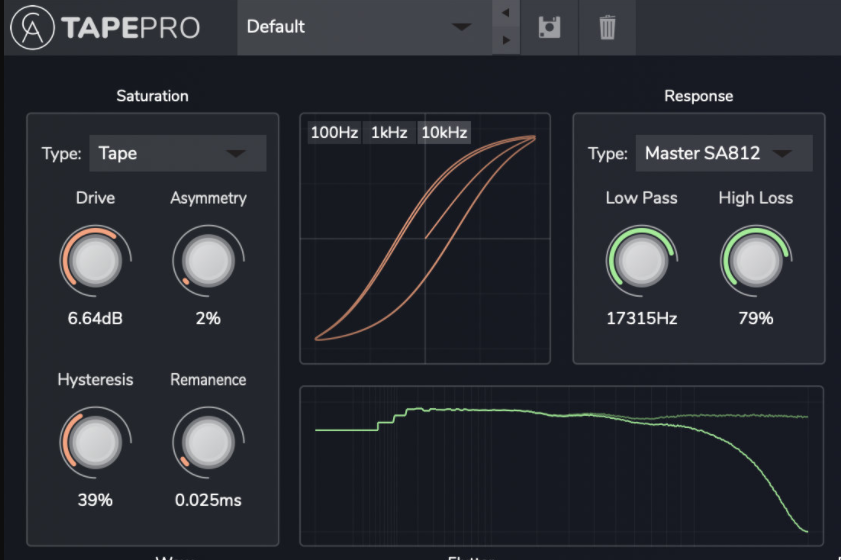Click the Remanence knob

click(x=209, y=443)
